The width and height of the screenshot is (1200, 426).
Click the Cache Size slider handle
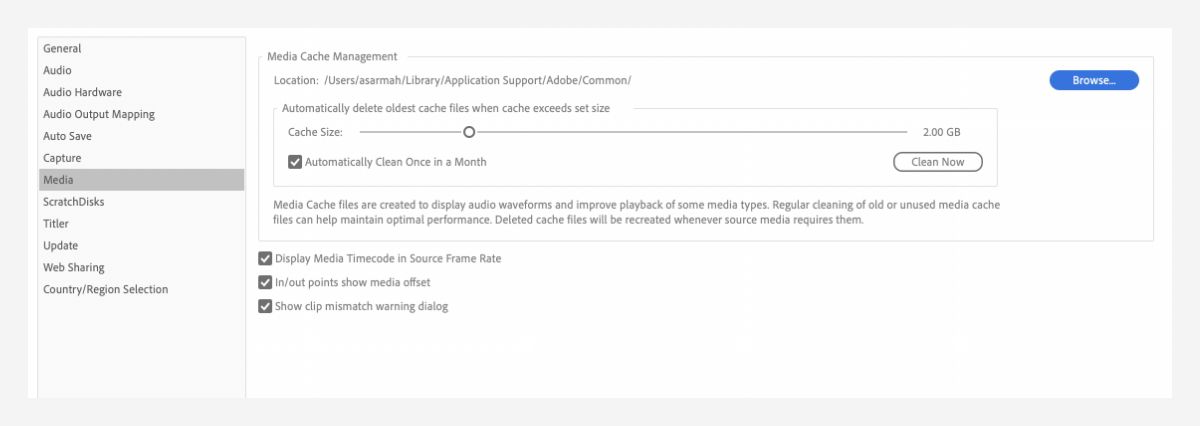point(469,132)
